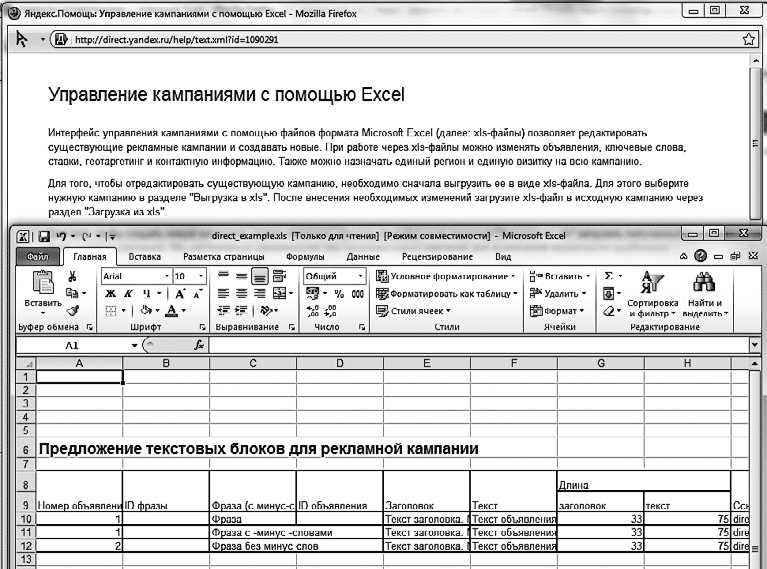The width and height of the screenshot is (767, 569).
Task: Open Сортировка и фильтр menu
Action: pos(653,294)
